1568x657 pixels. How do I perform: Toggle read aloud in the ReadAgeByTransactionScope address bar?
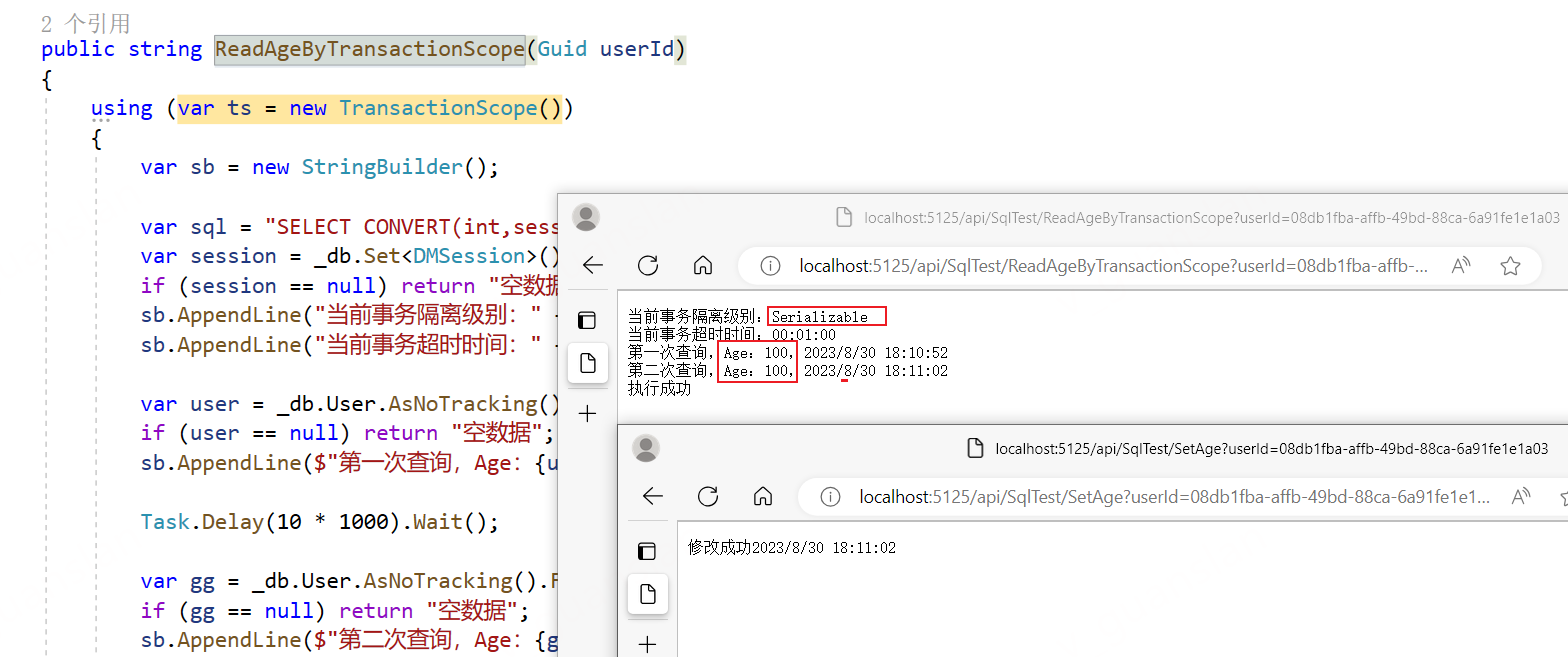(1461, 266)
